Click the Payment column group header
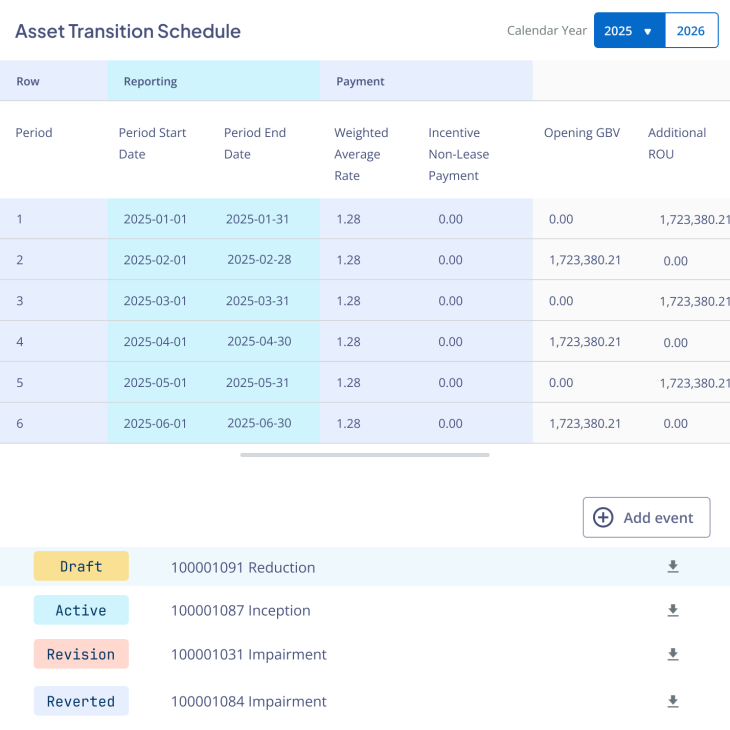This screenshot has width=730, height=730. (x=426, y=81)
